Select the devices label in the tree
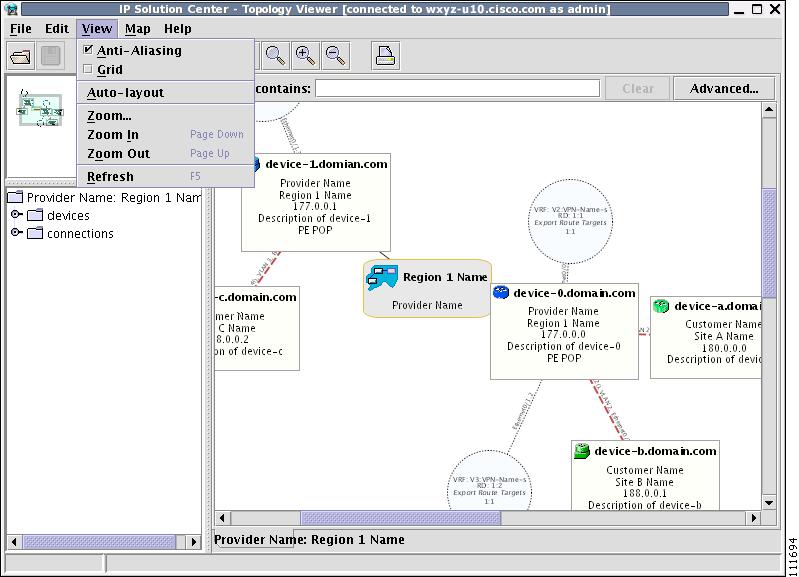Screen dimensions: 799x577 [x=68, y=216]
